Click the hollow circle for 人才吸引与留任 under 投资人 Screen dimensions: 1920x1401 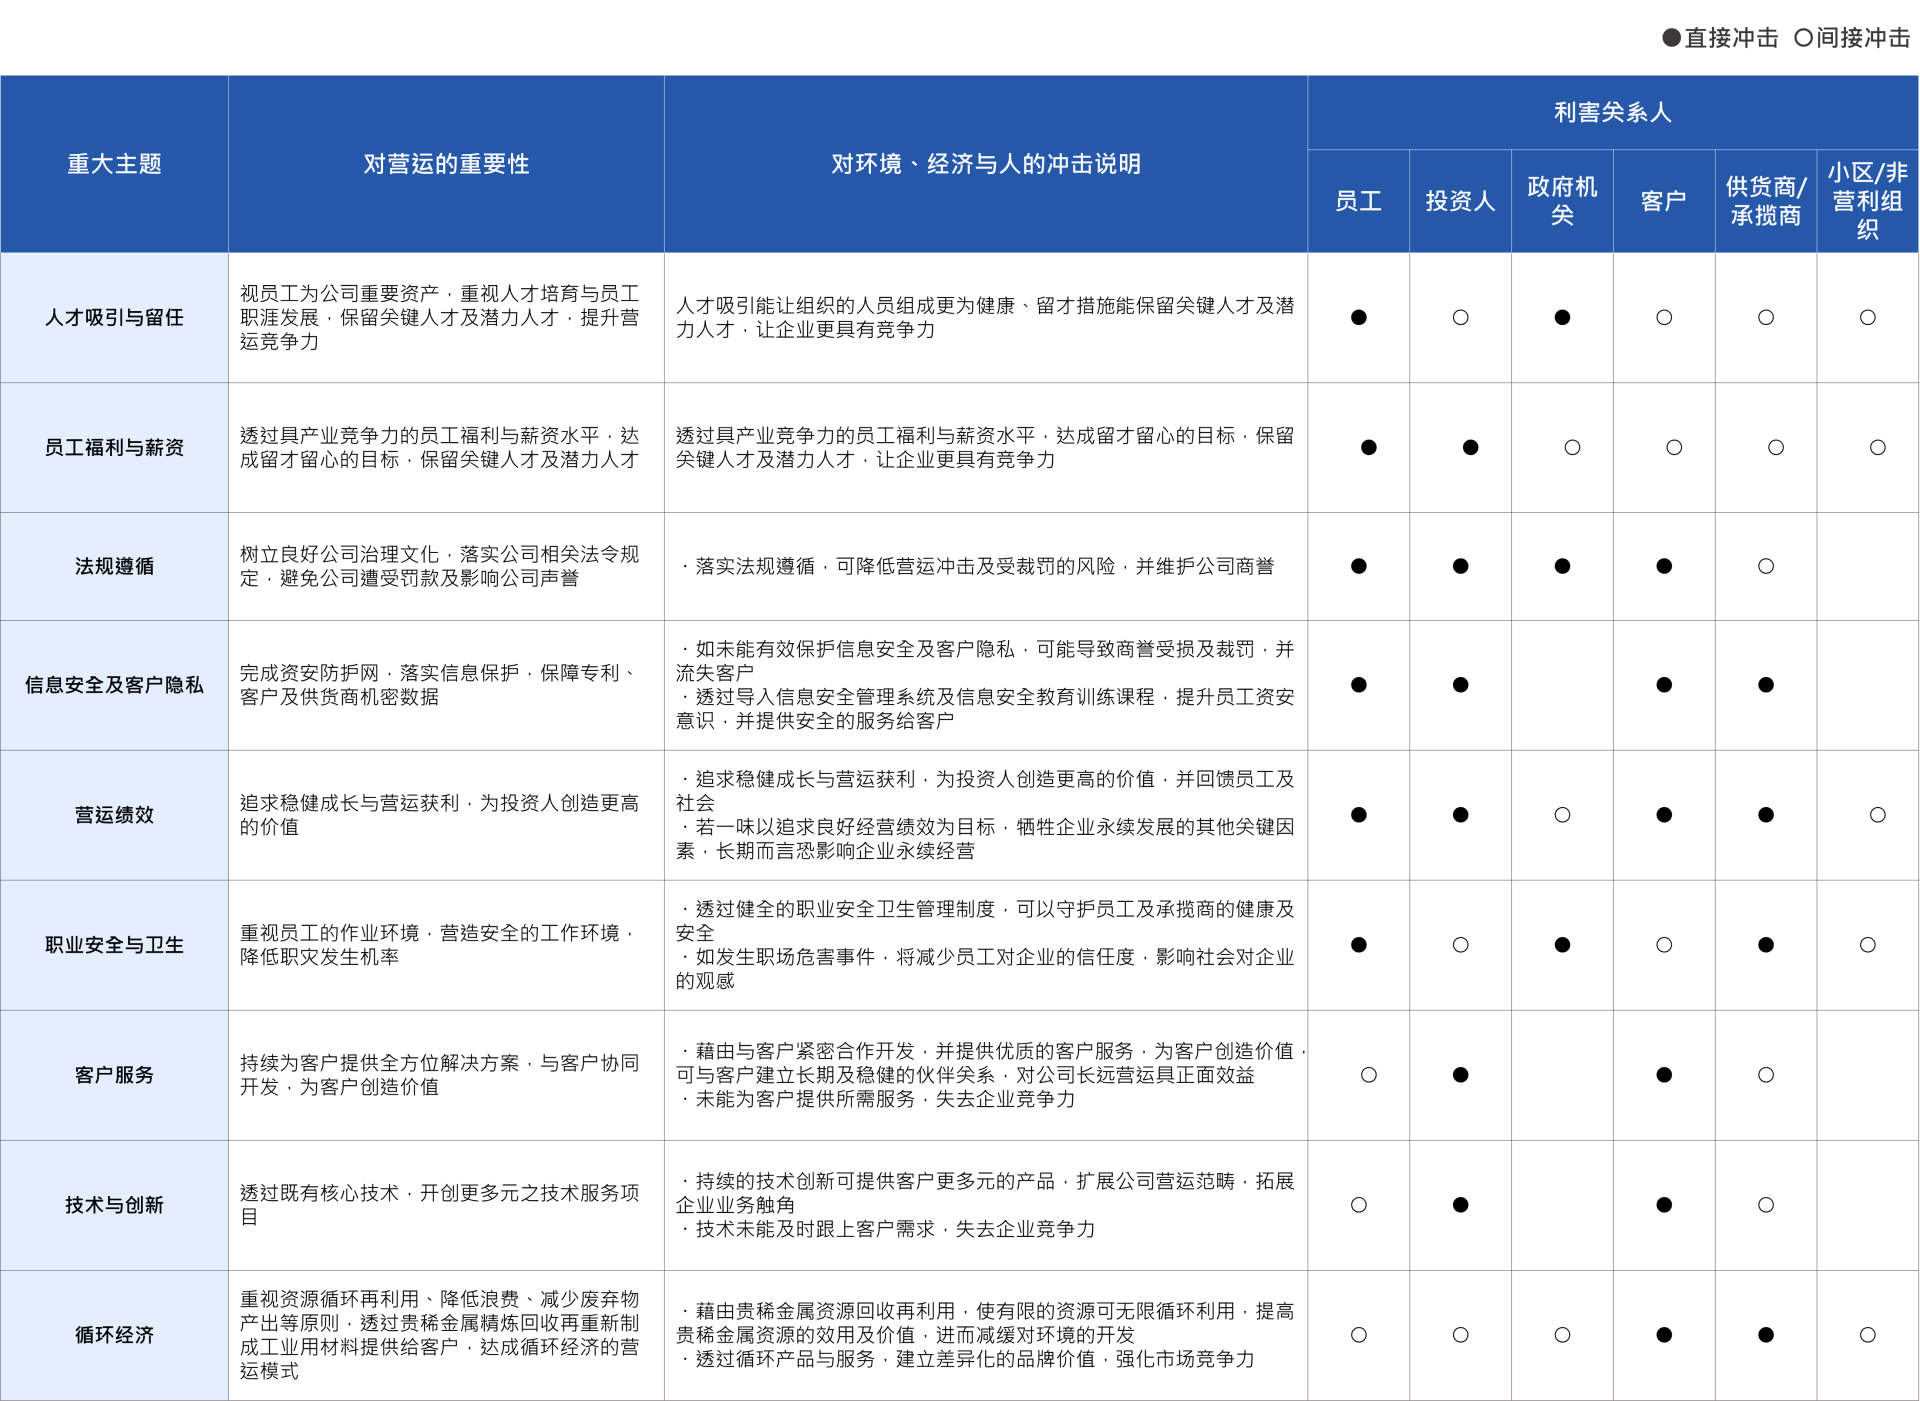(1460, 317)
